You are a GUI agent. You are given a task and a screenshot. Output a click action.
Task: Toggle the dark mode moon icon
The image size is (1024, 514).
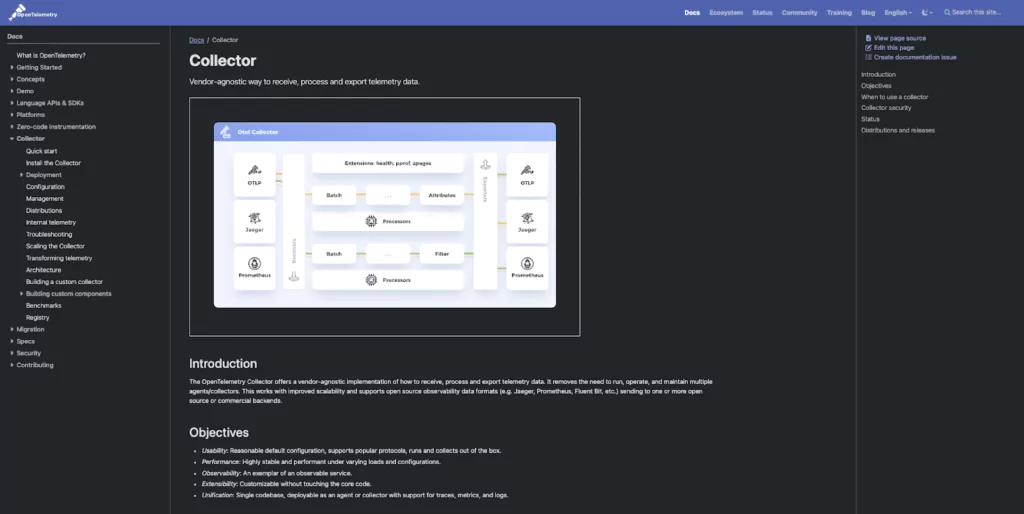click(925, 12)
